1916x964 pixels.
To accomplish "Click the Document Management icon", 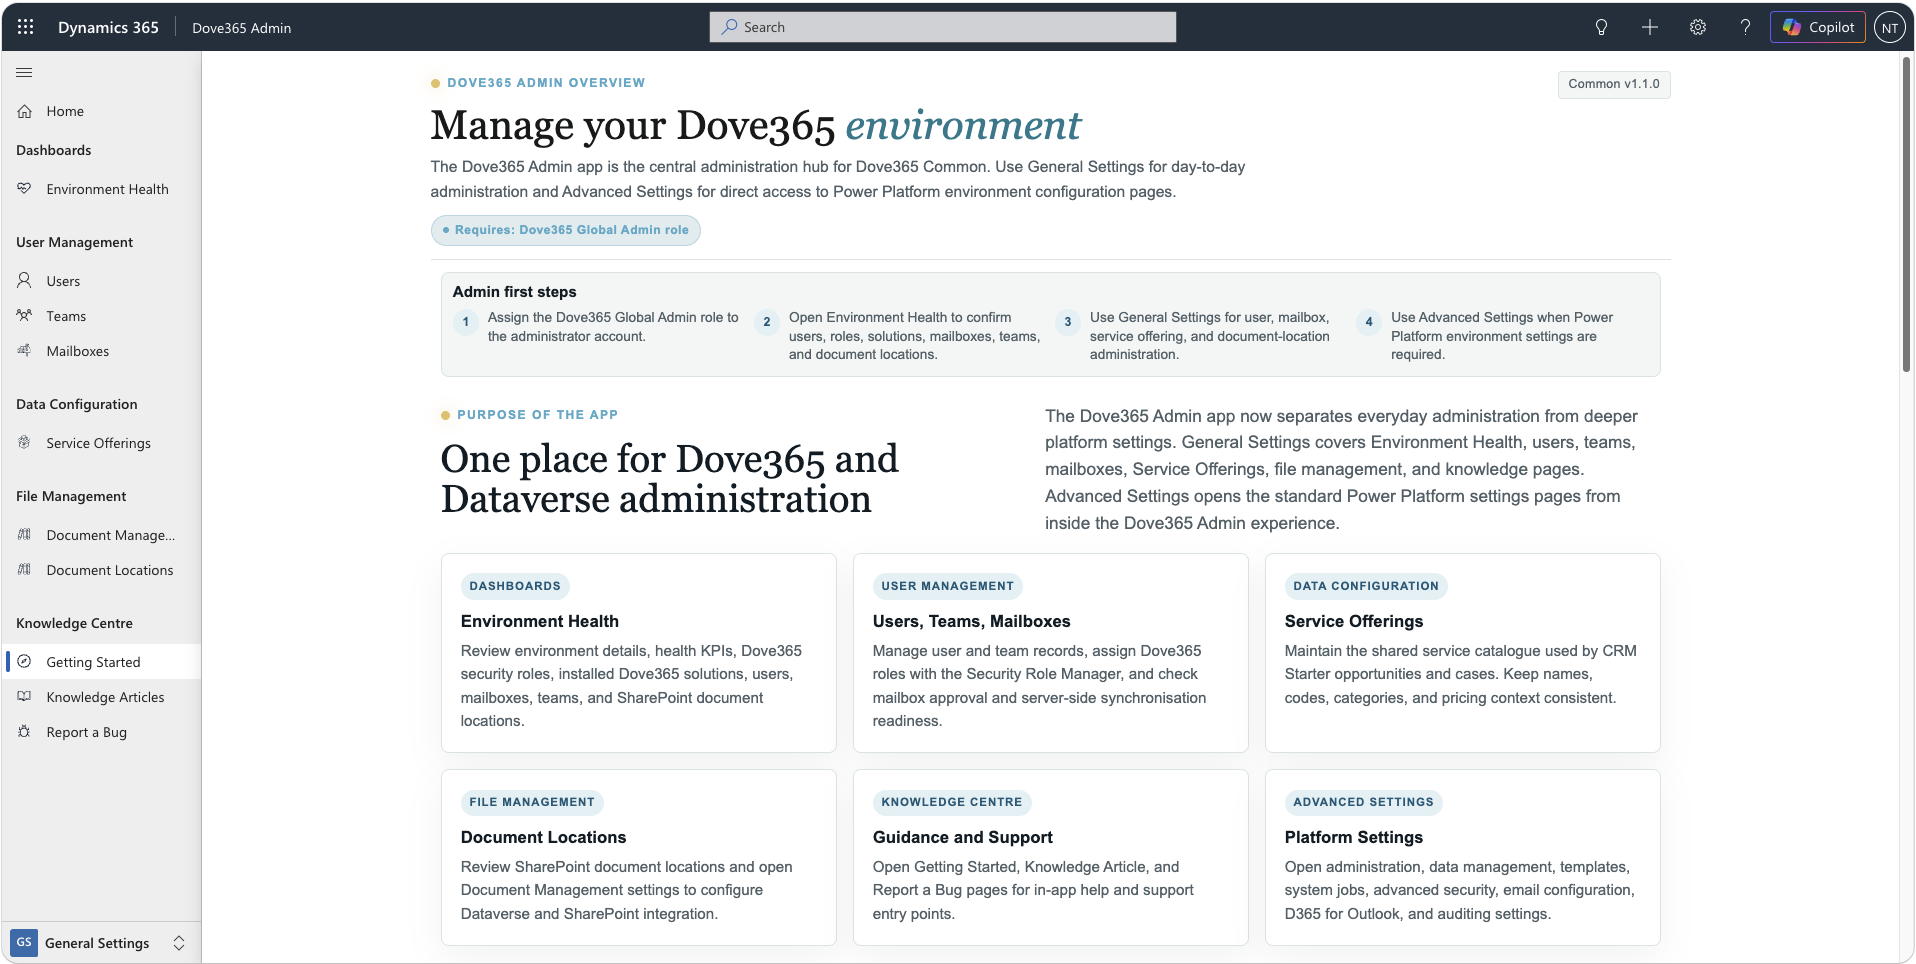I will click(25, 535).
